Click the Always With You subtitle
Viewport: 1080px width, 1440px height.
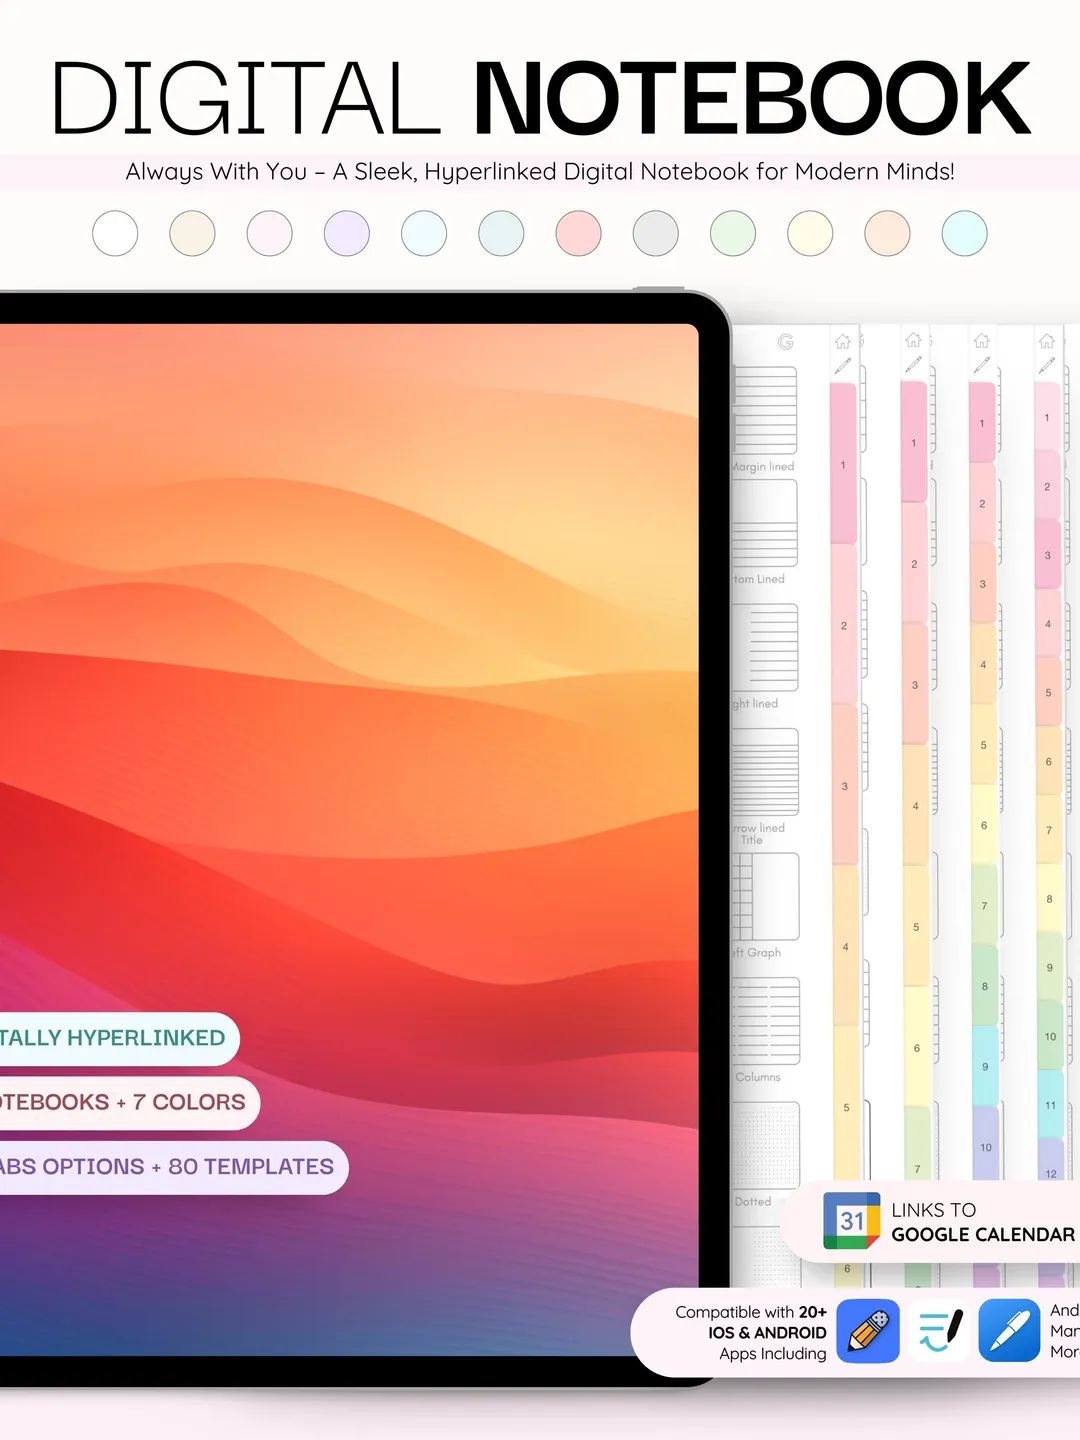540,172
